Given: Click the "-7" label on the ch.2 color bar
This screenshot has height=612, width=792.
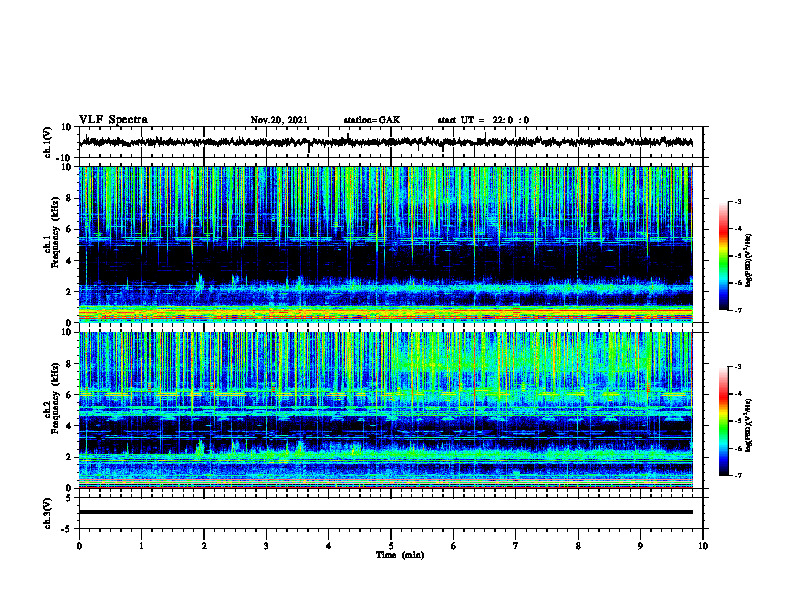Looking at the screenshot, I should point(738,476).
